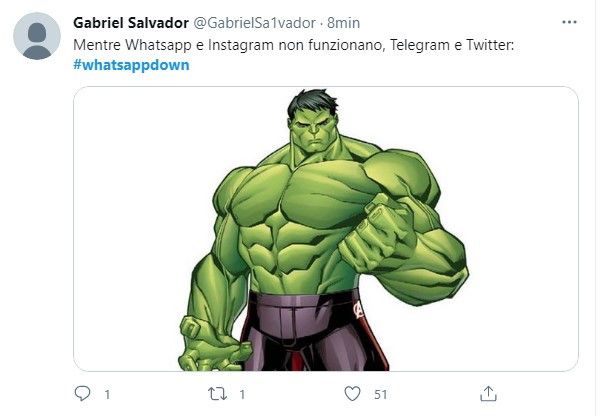Open the #whatsappdown hashtag link
The width and height of the screenshot is (611, 416).
pos(131,65)
